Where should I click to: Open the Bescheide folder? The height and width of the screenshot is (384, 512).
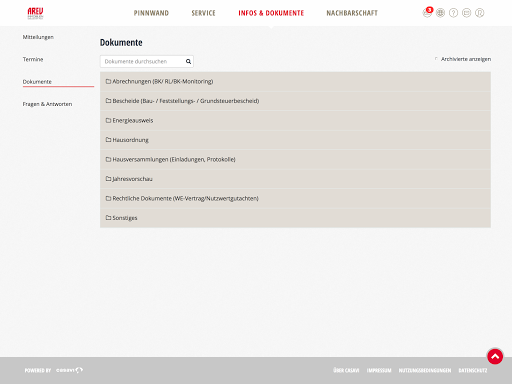pos(295,101)
